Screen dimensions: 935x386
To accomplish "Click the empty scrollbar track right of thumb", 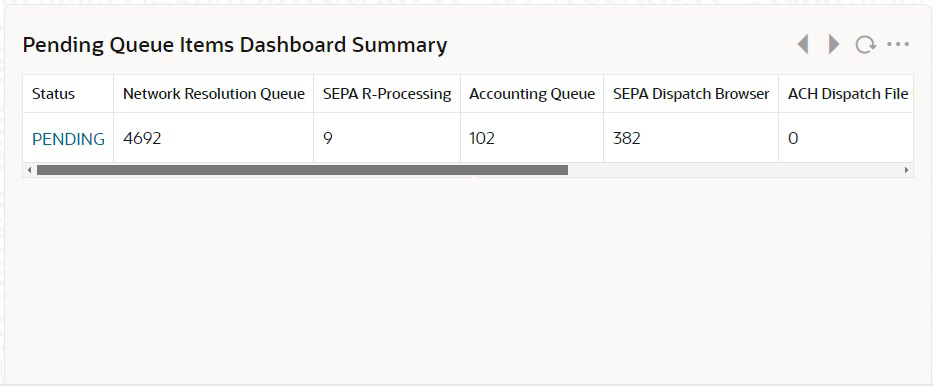I will [735, 170].
